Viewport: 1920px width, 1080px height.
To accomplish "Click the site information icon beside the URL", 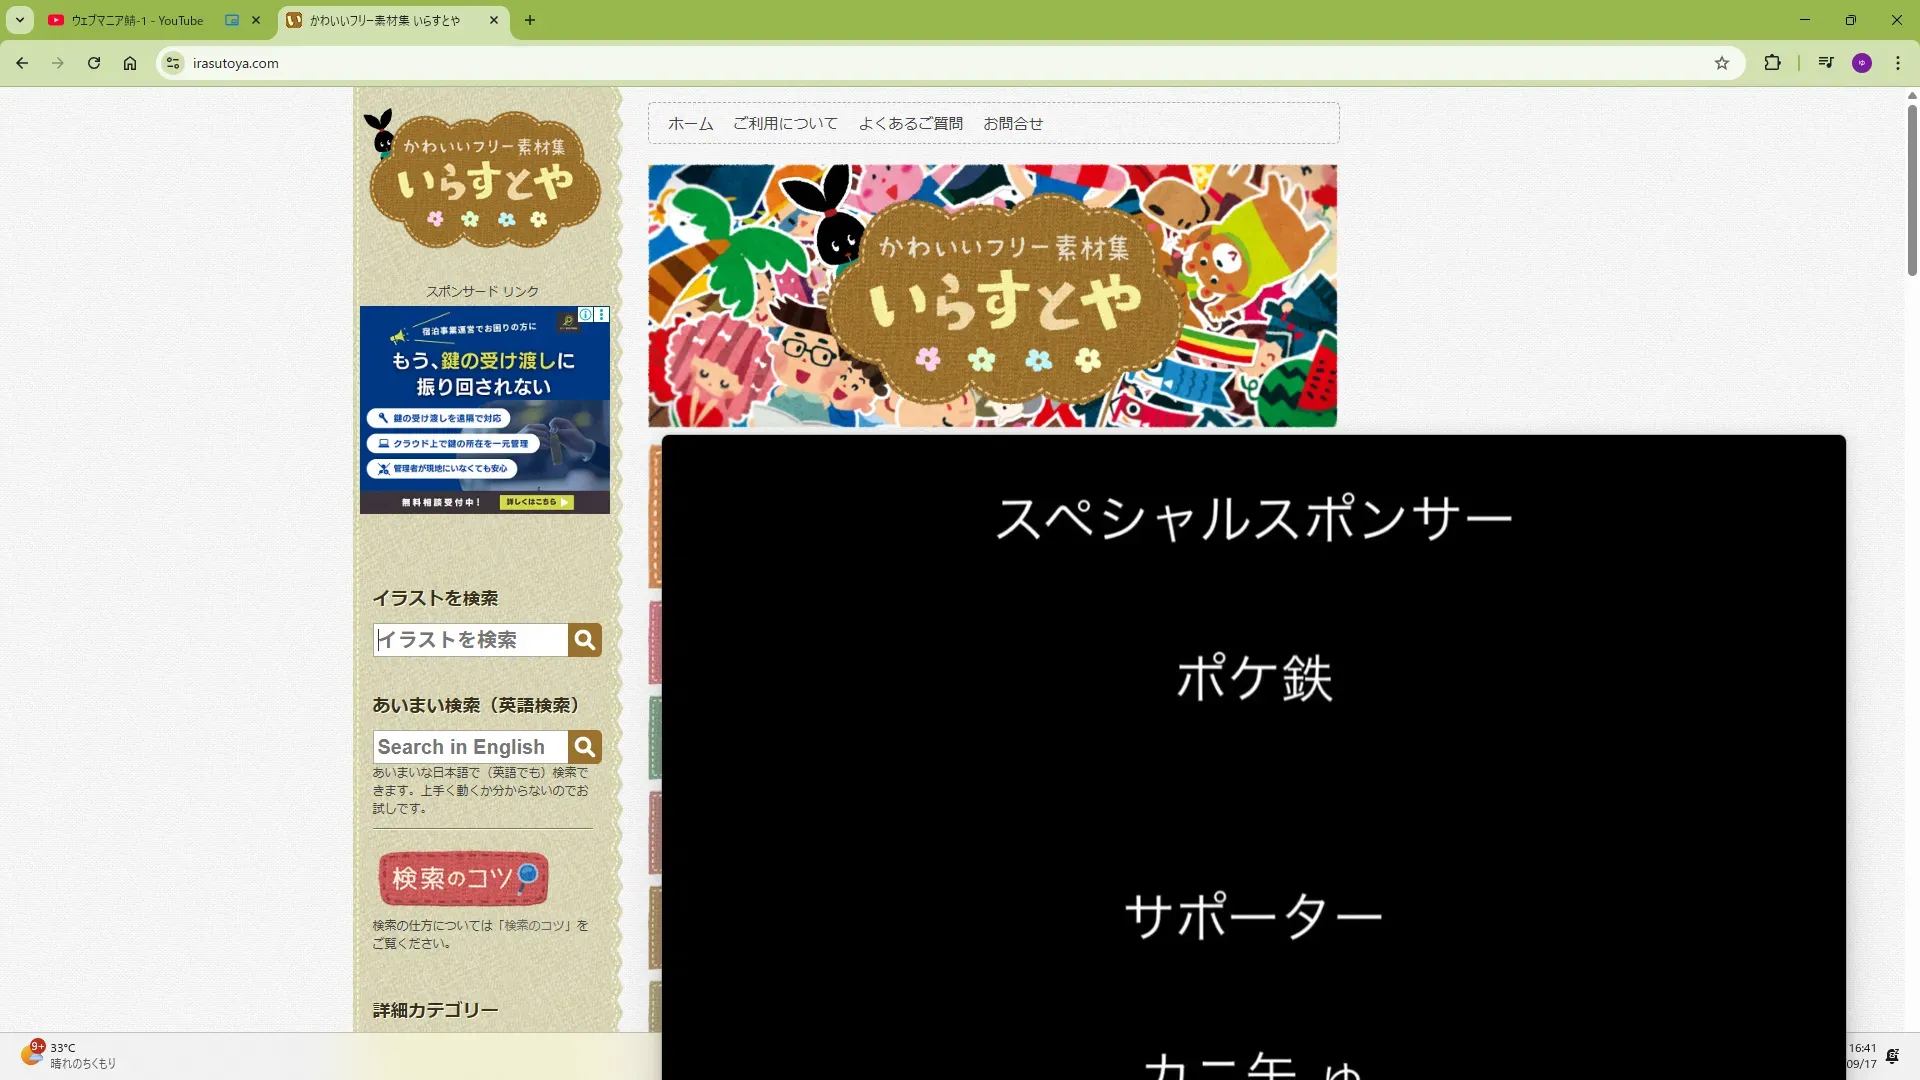I will 173,63.
